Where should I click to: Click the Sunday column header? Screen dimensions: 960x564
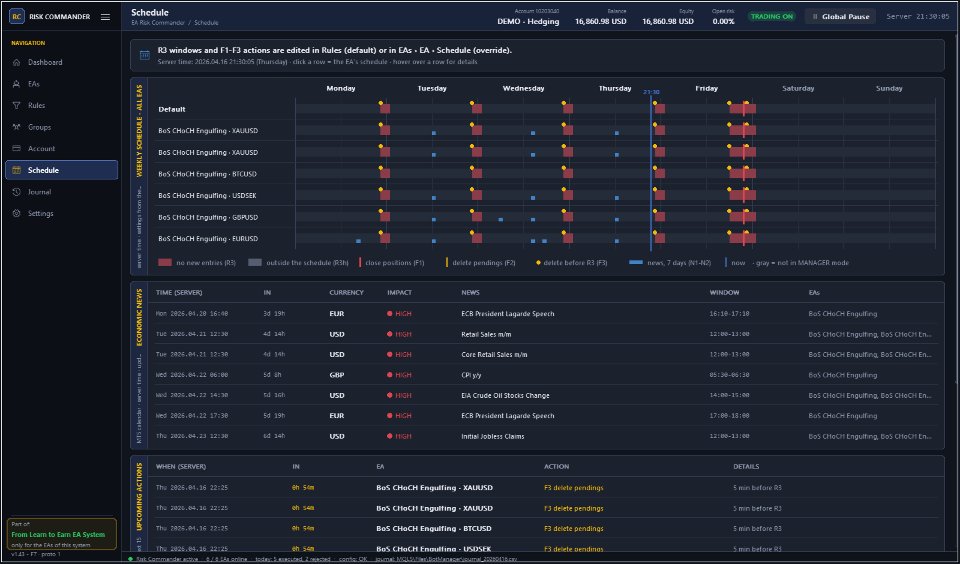pos(889,88)
